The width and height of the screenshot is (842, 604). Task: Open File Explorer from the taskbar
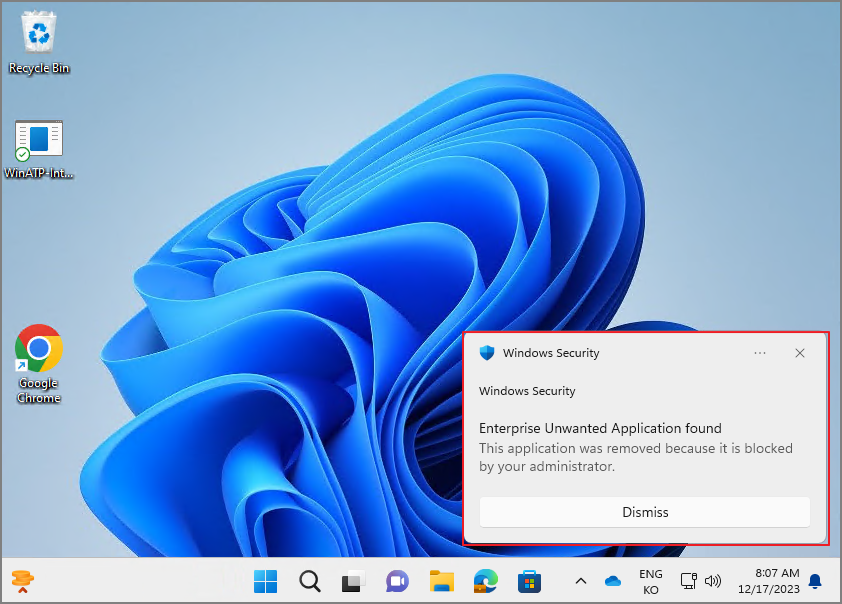(x=442, y=581)
